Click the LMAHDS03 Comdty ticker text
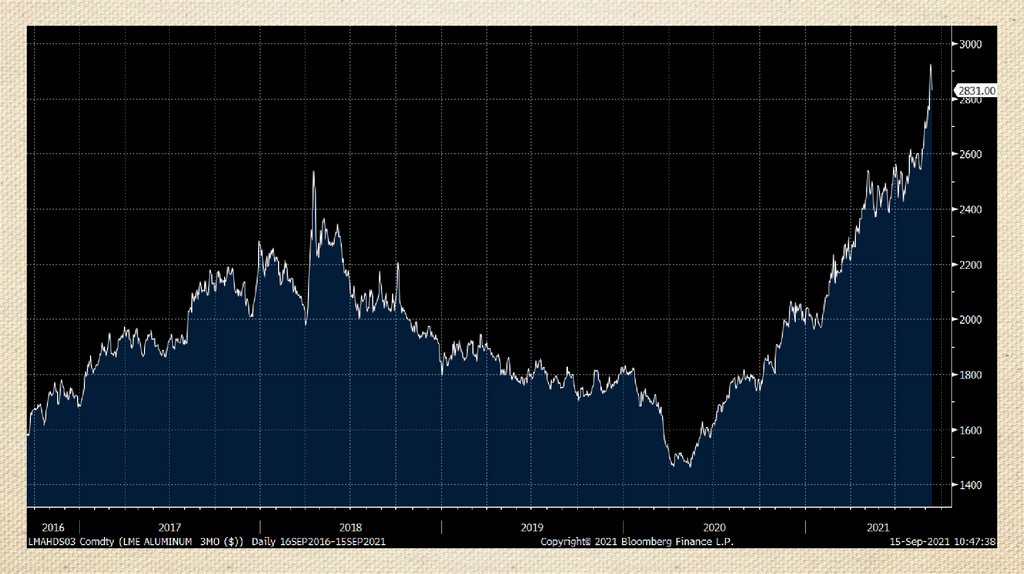Viewport: 1024px width, 574px height. click(x=71, y=541)
